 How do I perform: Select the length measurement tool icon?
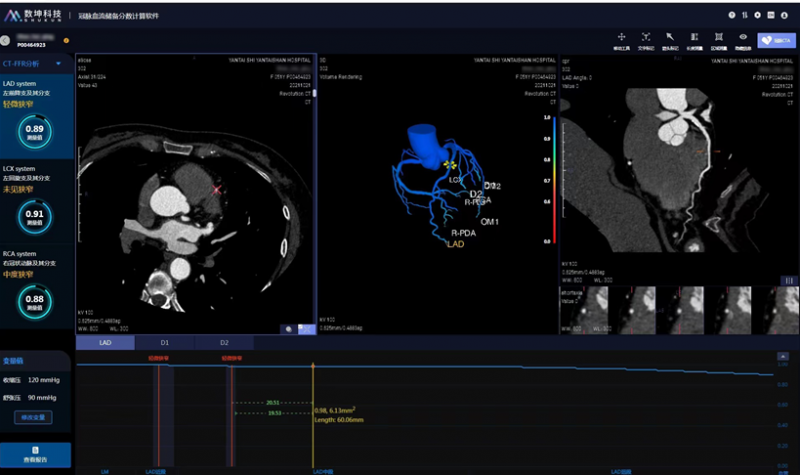[694, 37]
